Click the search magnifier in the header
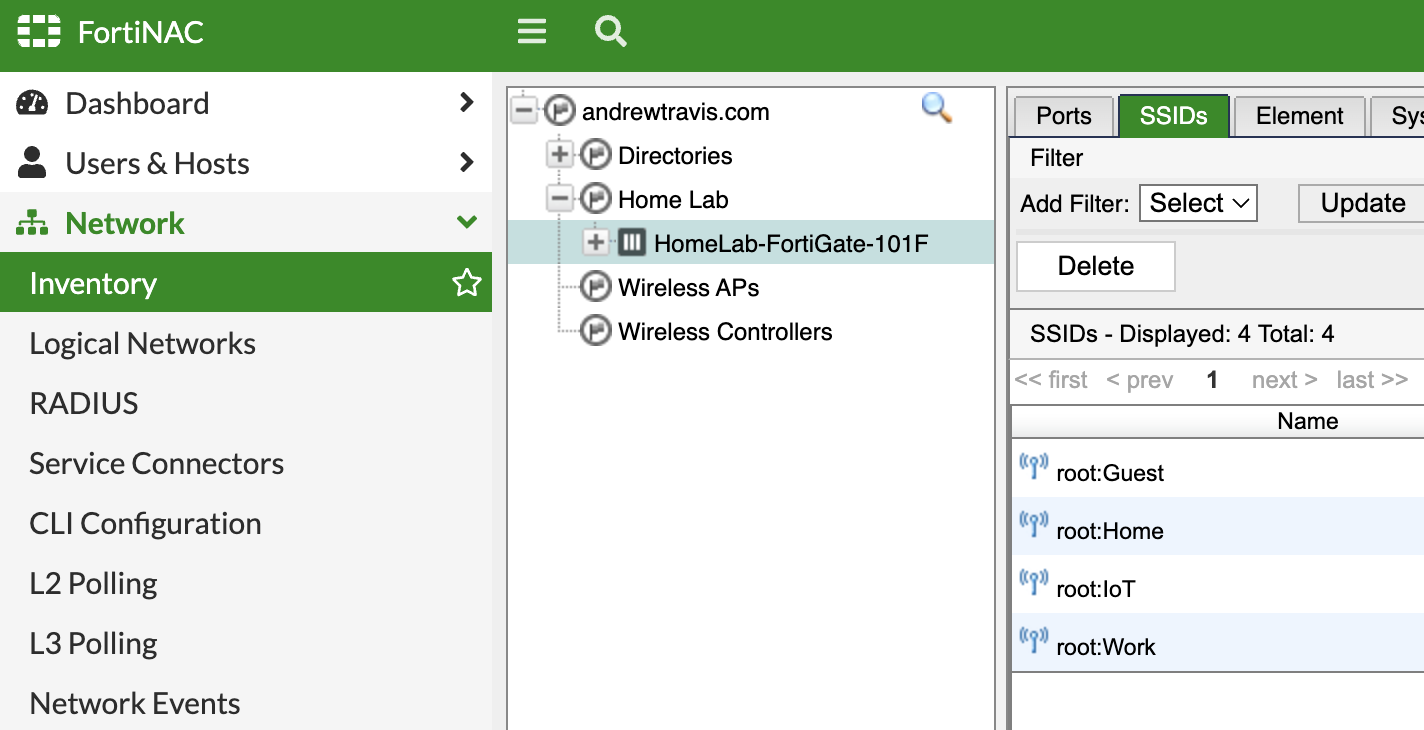This screenshot has width=1424, height=730. (x=610, y=31)
